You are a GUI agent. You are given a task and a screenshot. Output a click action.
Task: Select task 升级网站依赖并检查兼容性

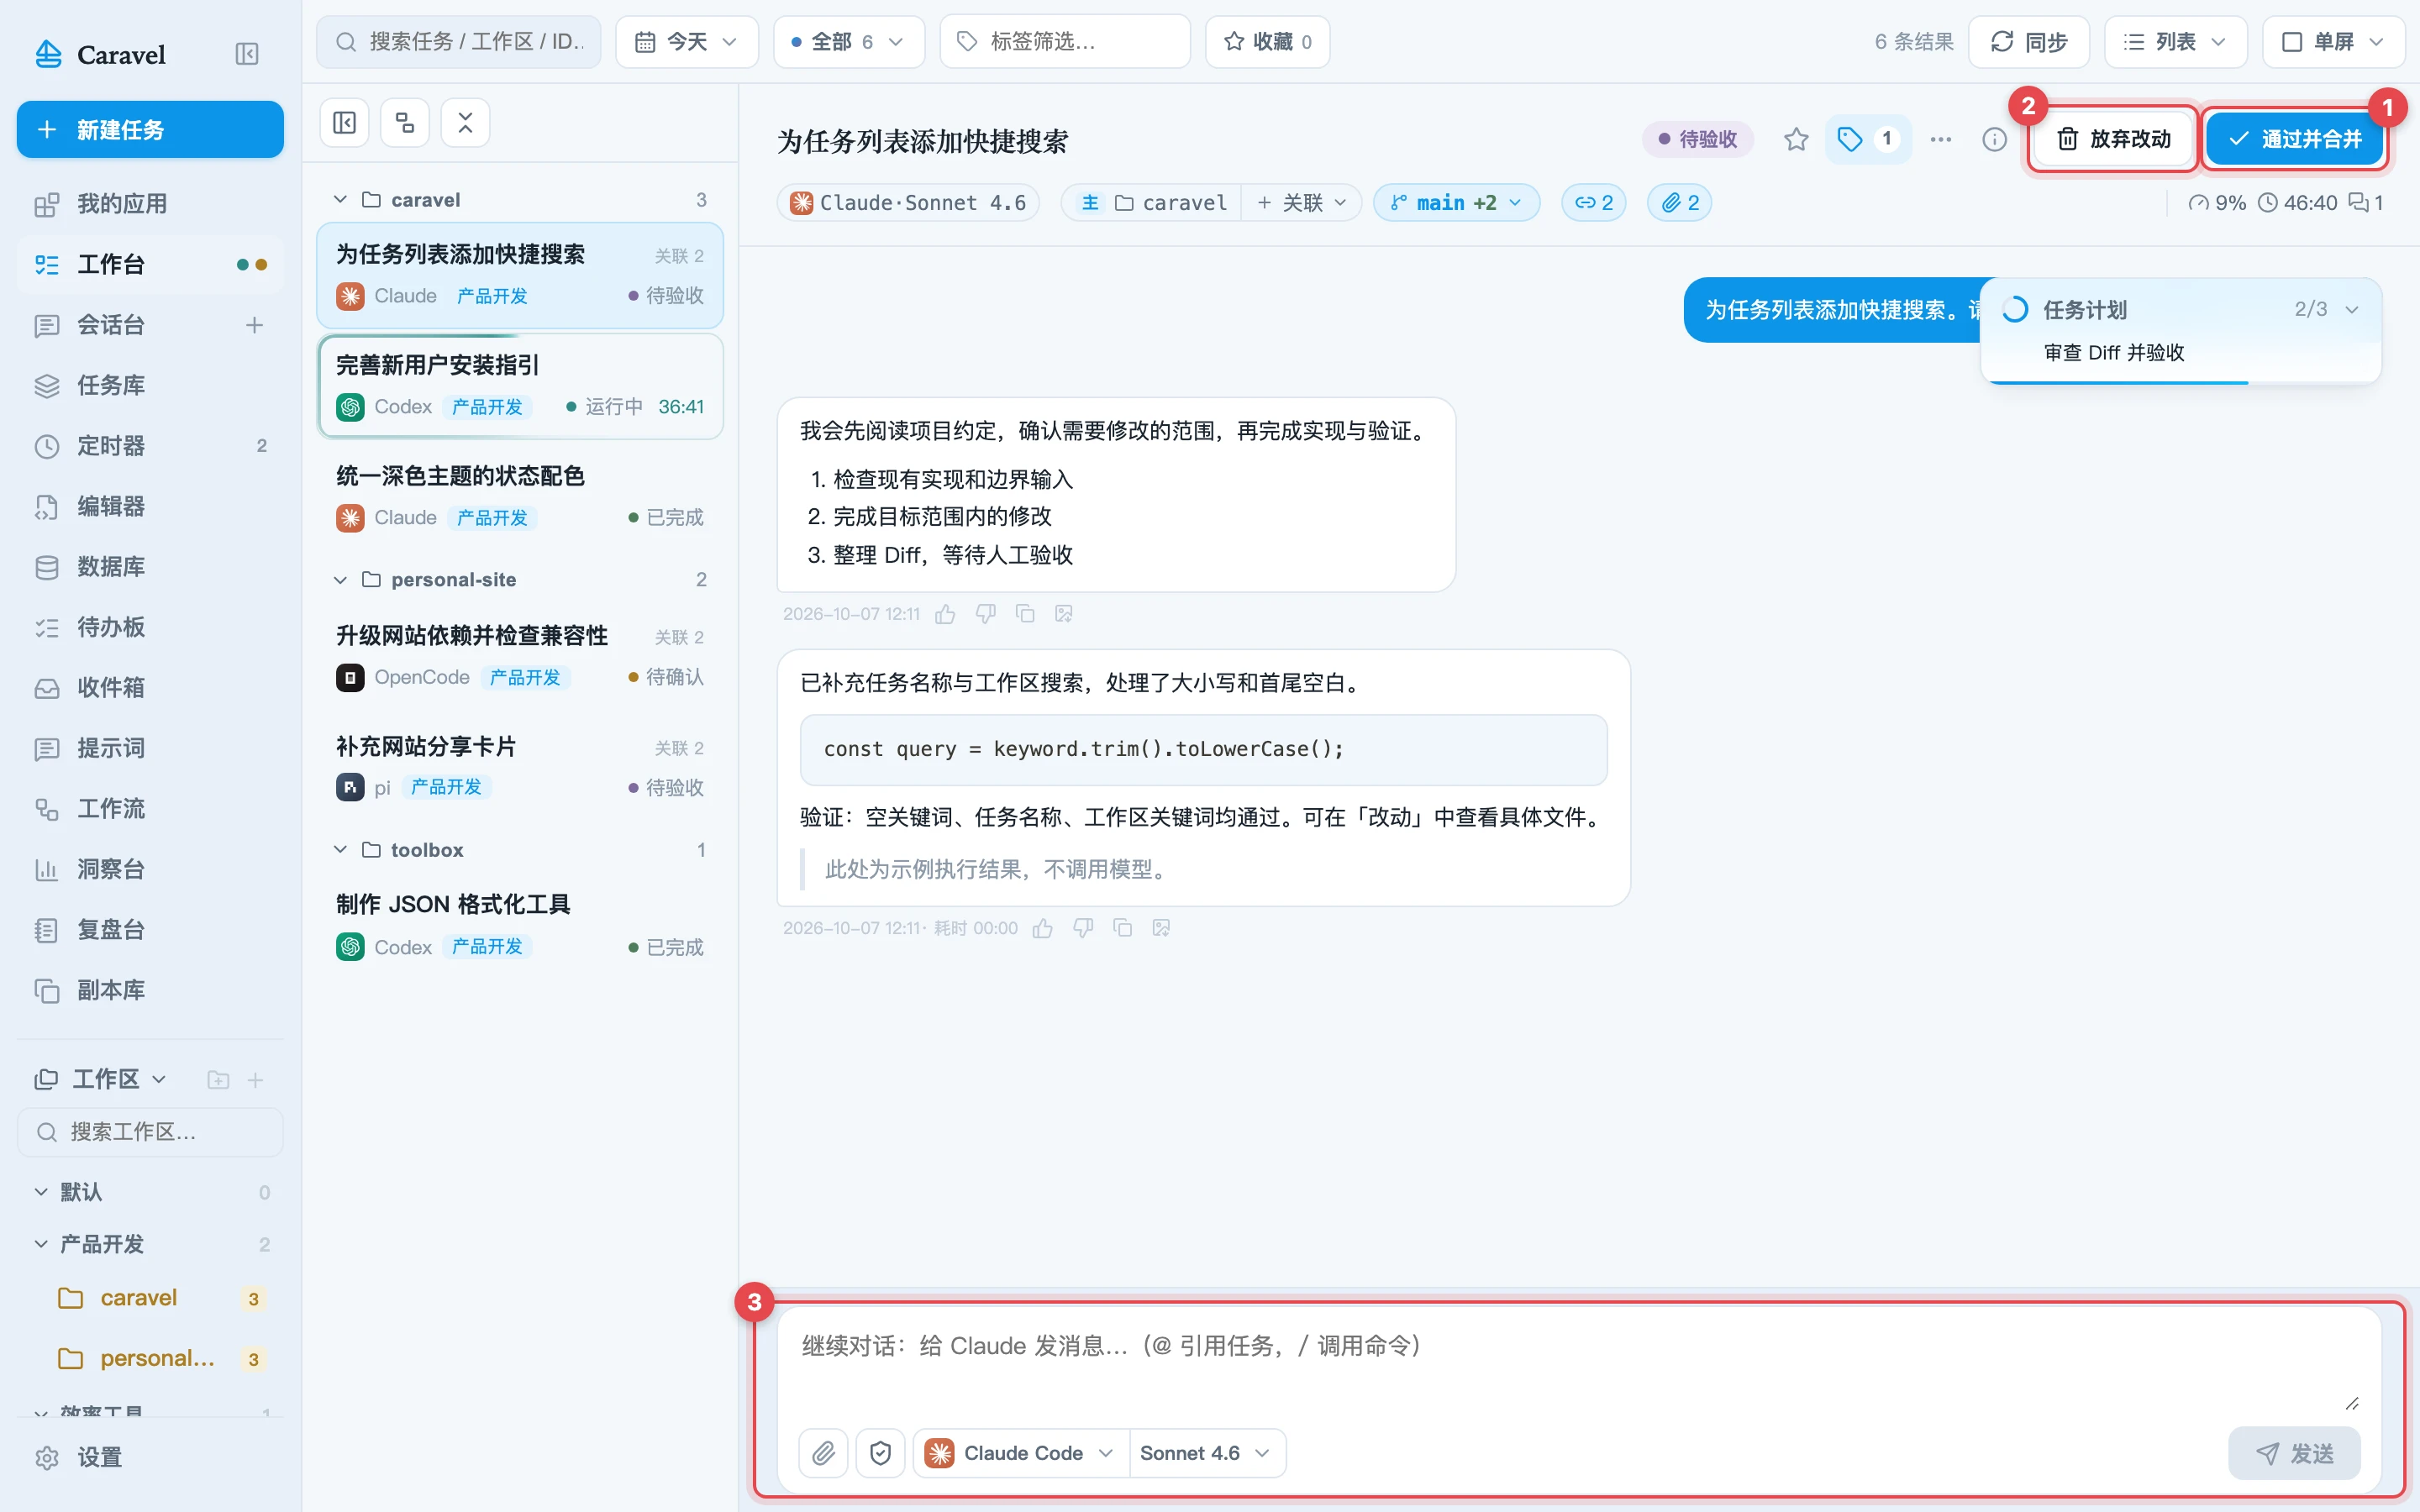click(x=520, y=656)
